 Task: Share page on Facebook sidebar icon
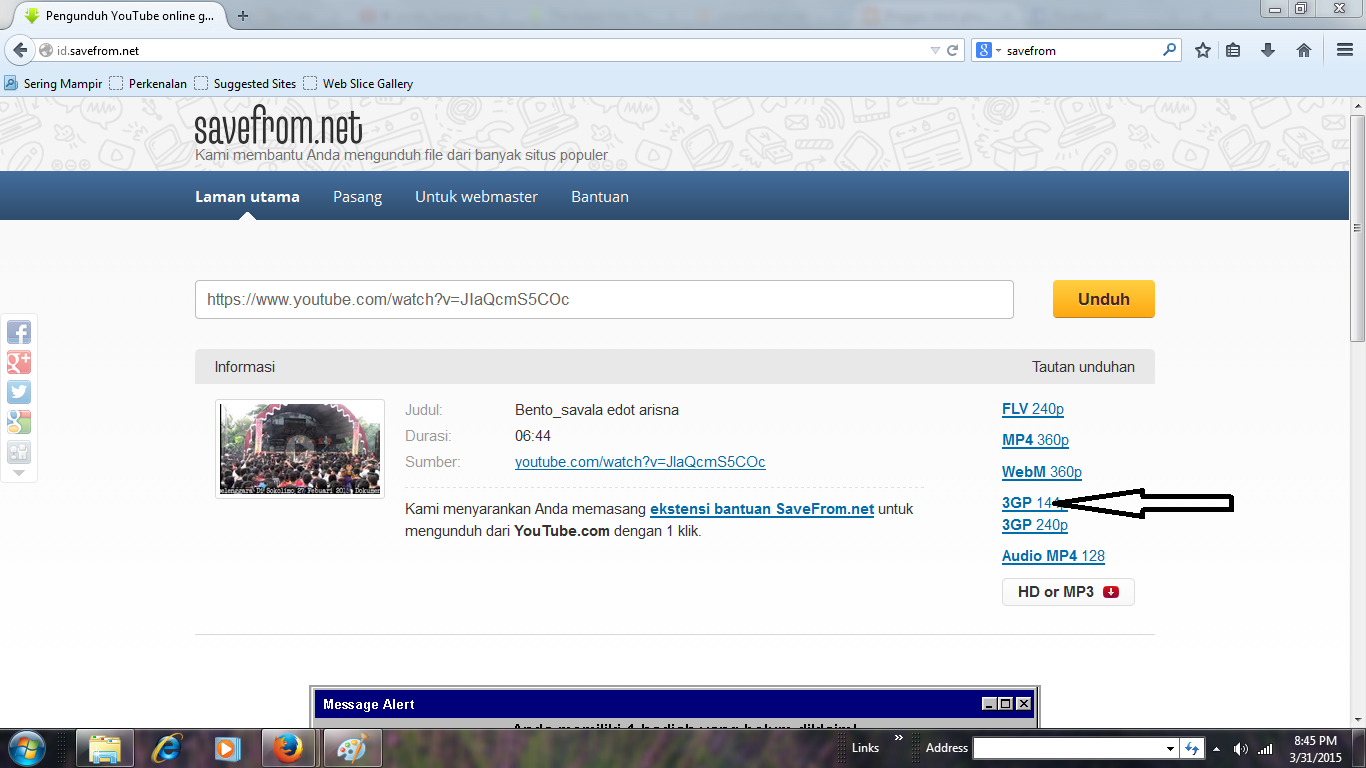pos(19,332)
